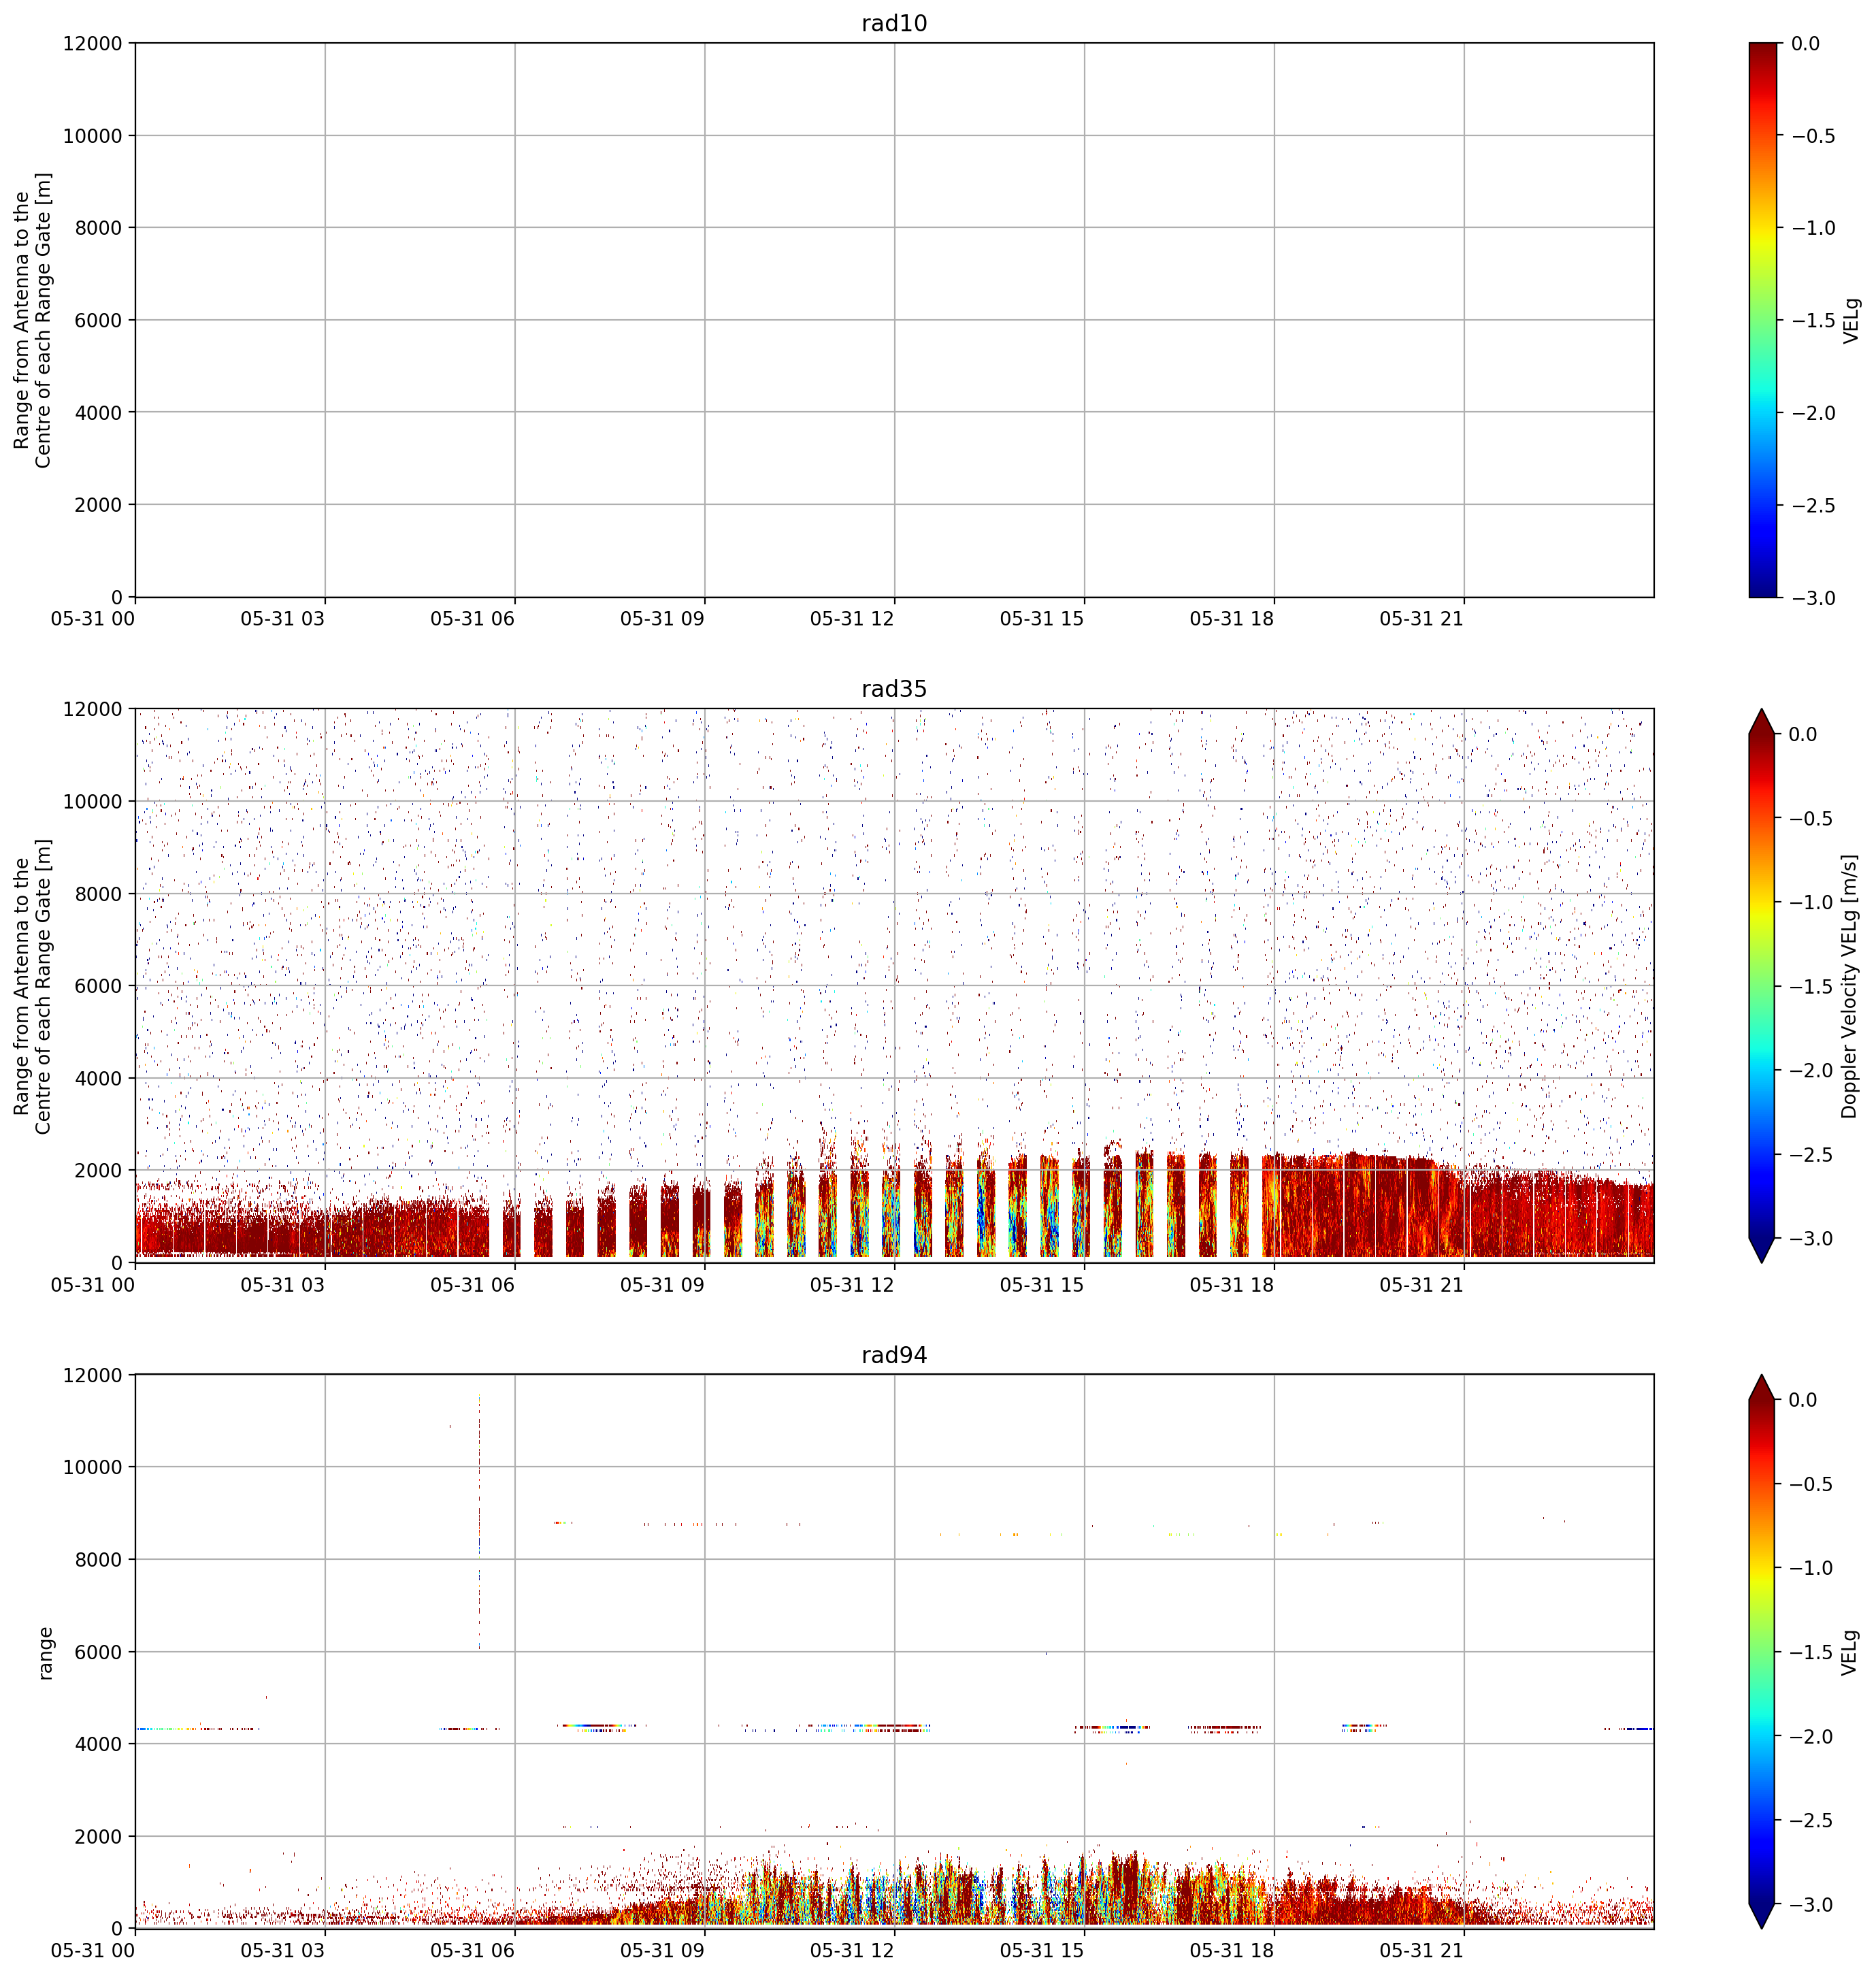The height and width of the screenshot is (1975, 1876).
Task: Click the '05-31 00' tick under rad10
Action: point(92,619)
